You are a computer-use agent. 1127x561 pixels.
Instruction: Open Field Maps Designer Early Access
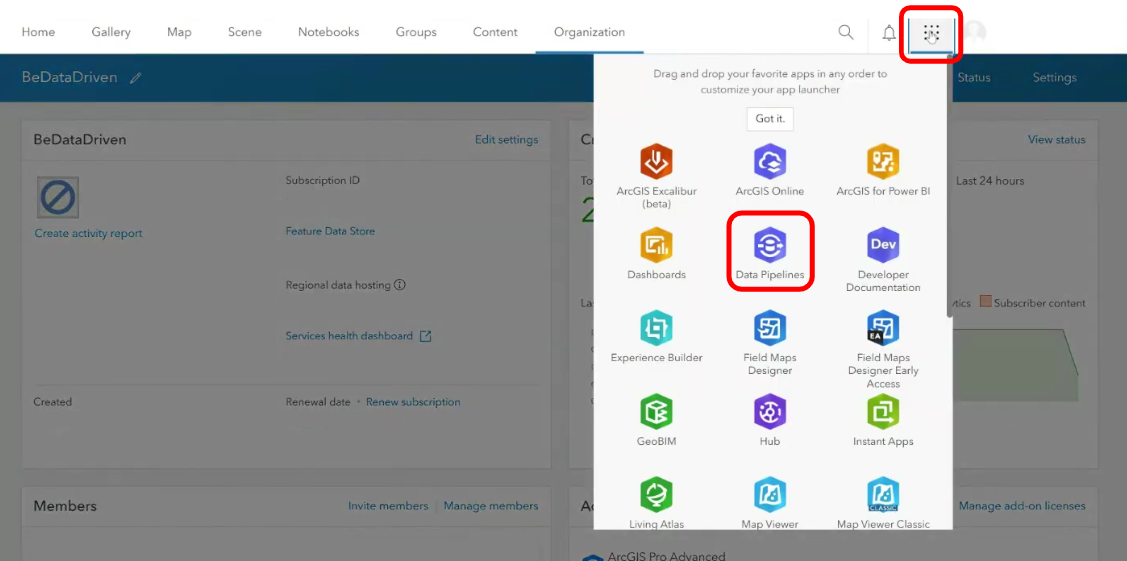click(883, 350)
